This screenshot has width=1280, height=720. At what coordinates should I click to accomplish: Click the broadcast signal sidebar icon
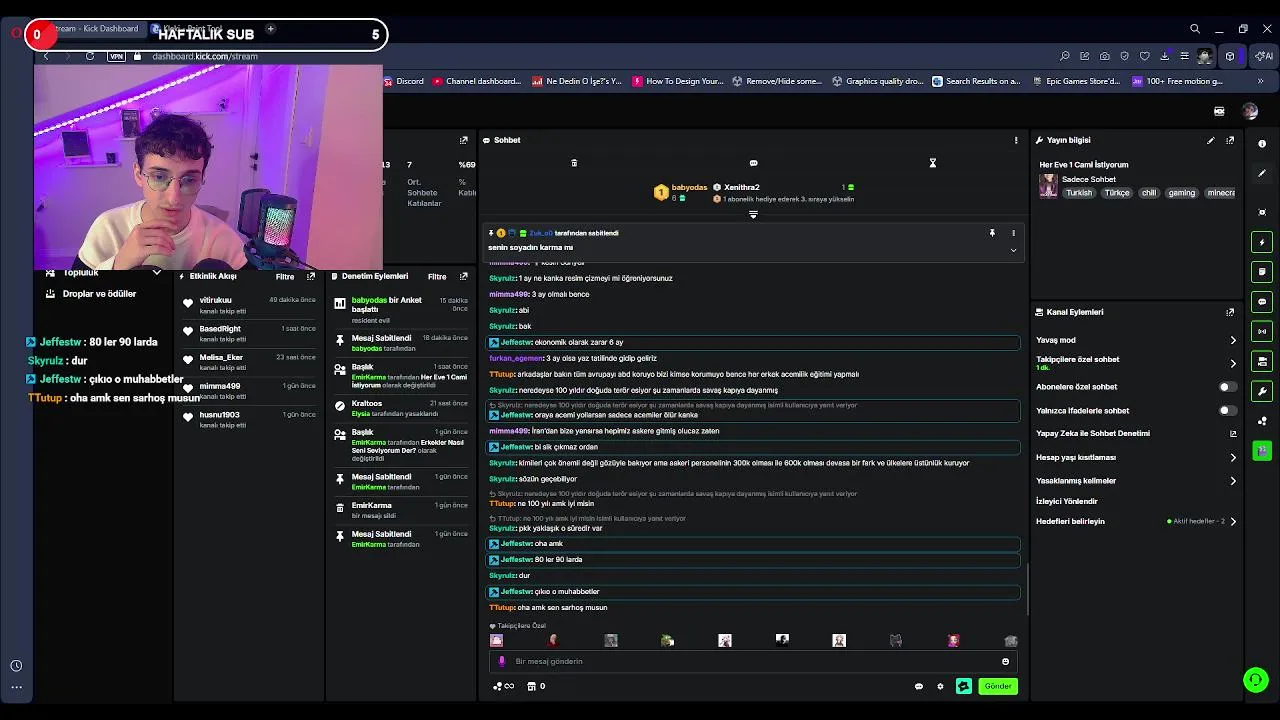coord(1262,331)
